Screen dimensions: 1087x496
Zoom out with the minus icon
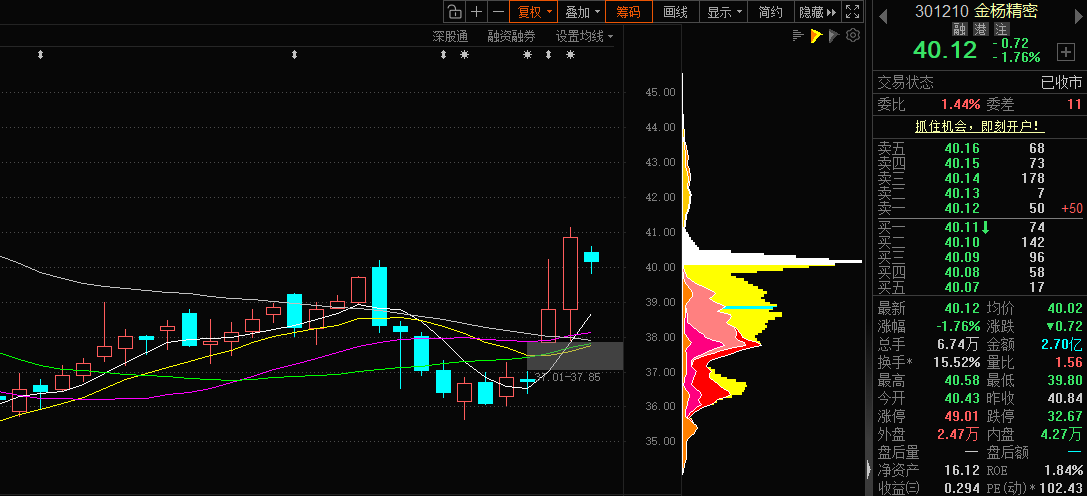(x=498, y=12)
